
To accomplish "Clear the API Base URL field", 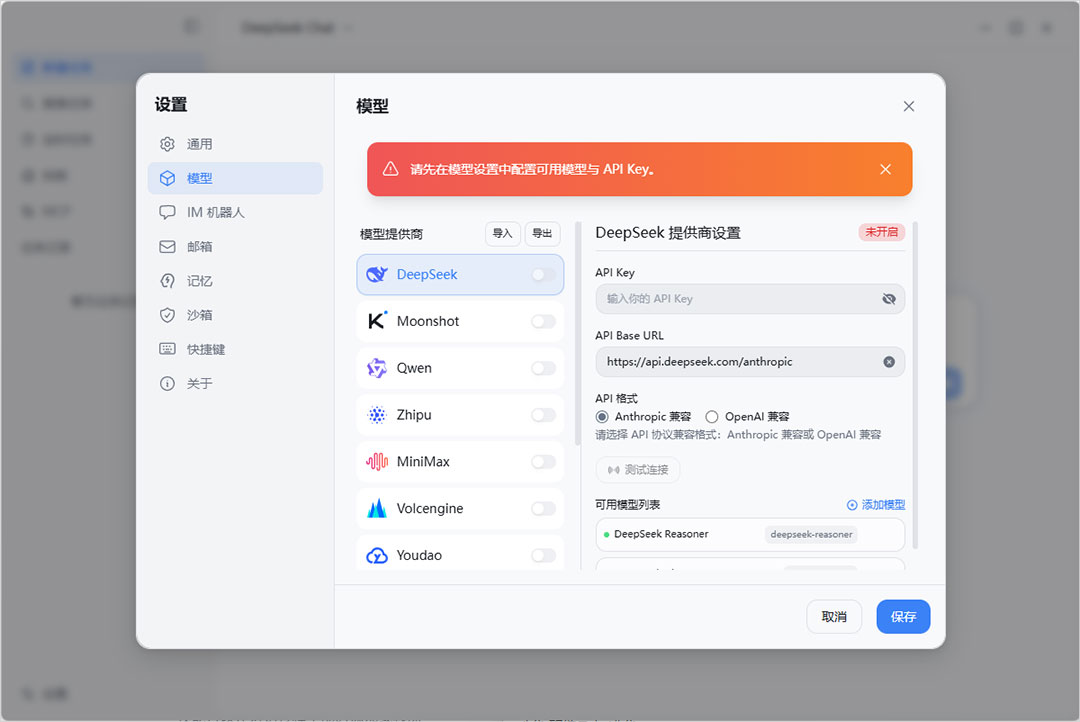I will [888, 362].
